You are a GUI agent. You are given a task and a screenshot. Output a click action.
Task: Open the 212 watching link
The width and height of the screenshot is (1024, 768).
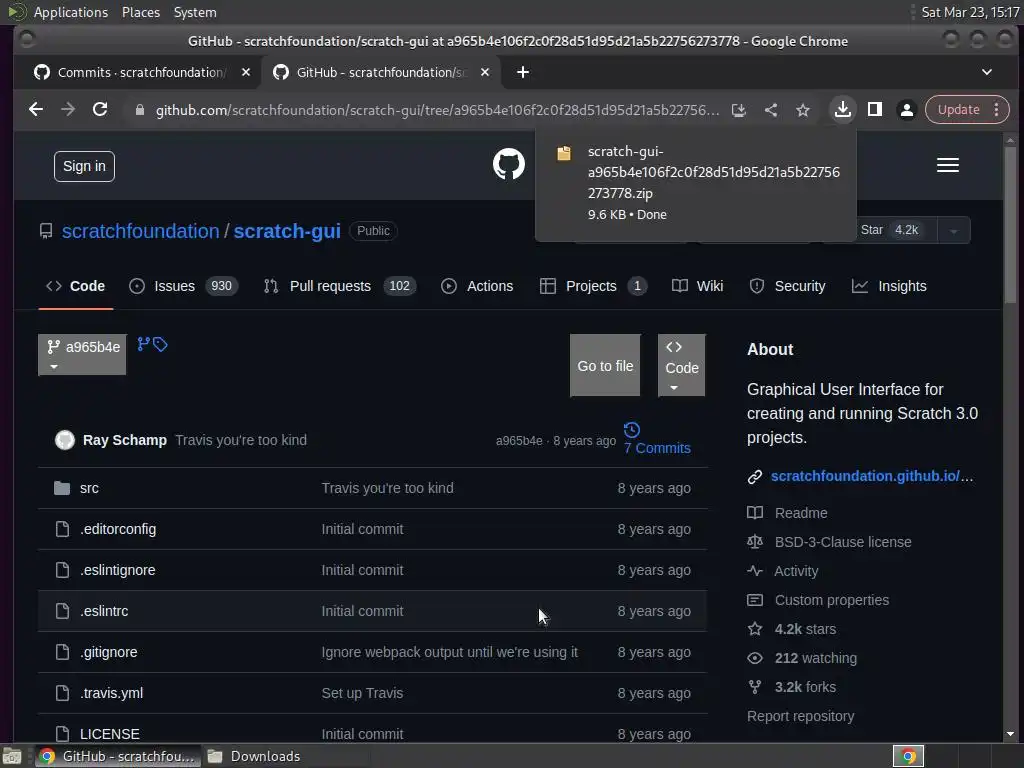pyautogui.click(x=815, y=658)
